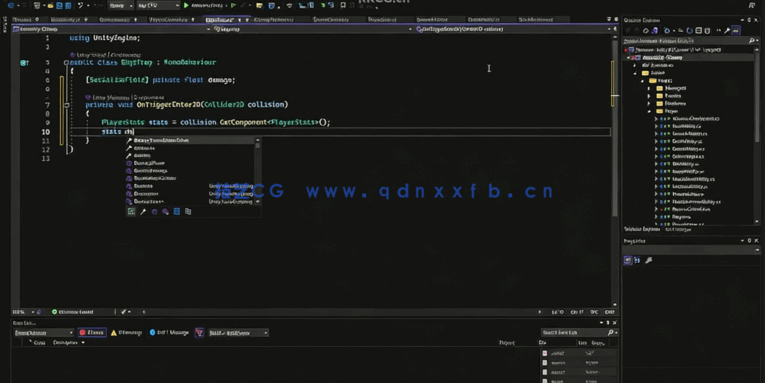Open the project scope dropdown in the navigation bar
765x383 pixels.
pos(112,29)
